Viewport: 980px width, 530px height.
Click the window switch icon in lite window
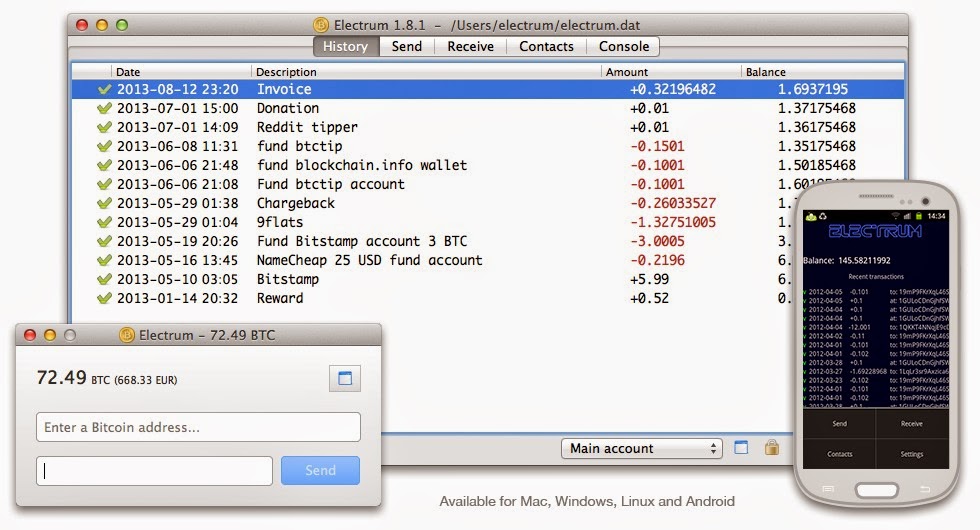[x=345, y=378]
